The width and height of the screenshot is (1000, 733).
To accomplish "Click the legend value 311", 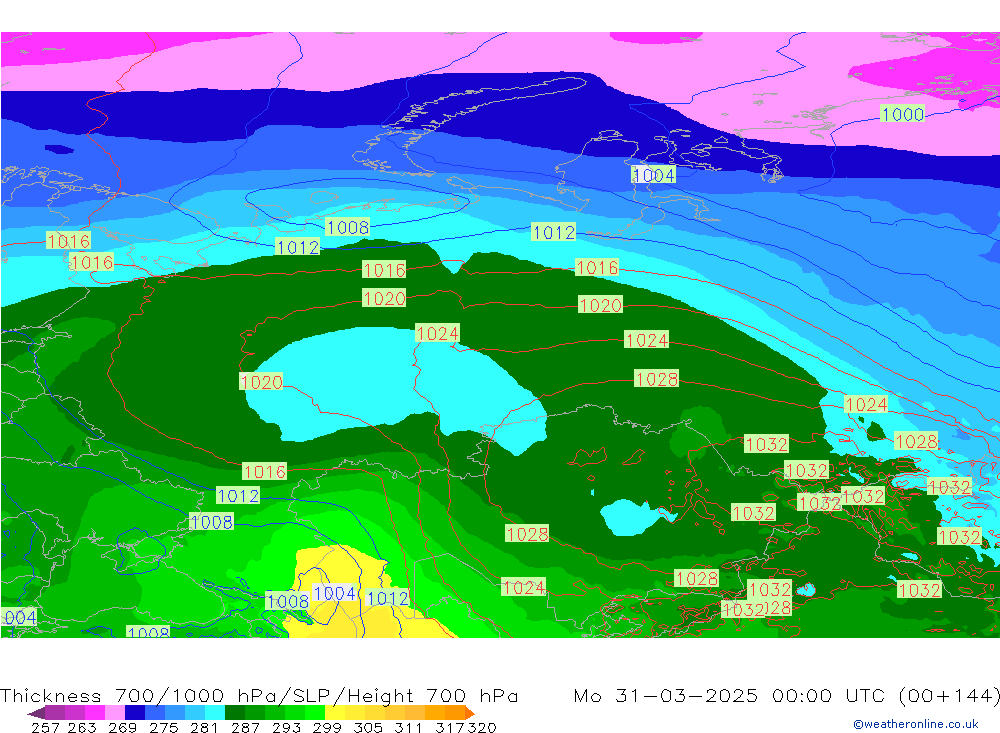I will [x=408, y=727].
